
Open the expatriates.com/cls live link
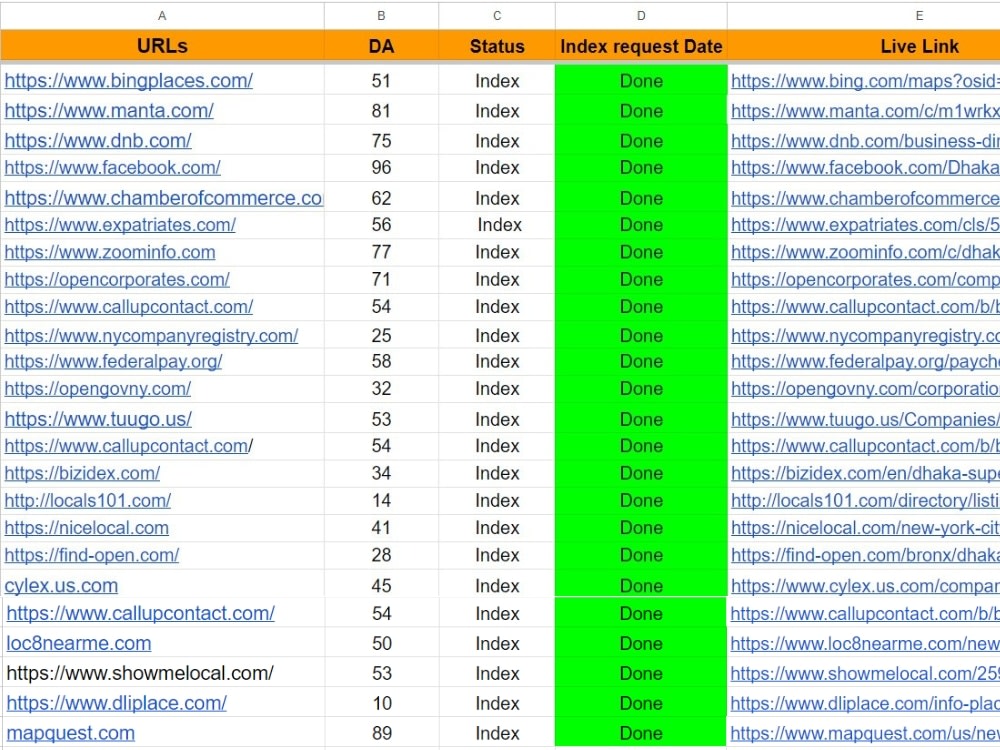[865, 225]
